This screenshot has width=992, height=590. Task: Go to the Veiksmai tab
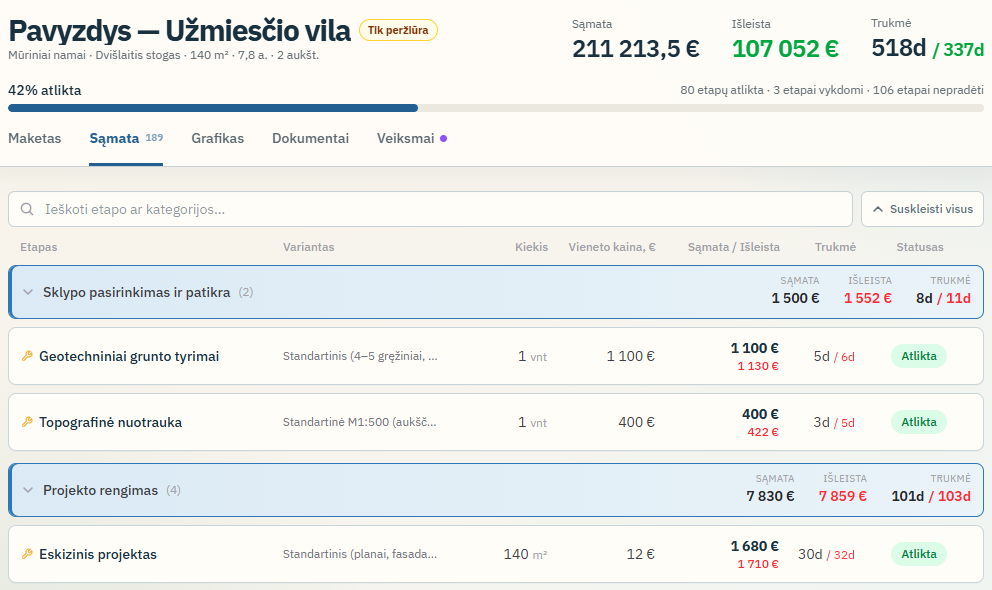click(412, 138)
